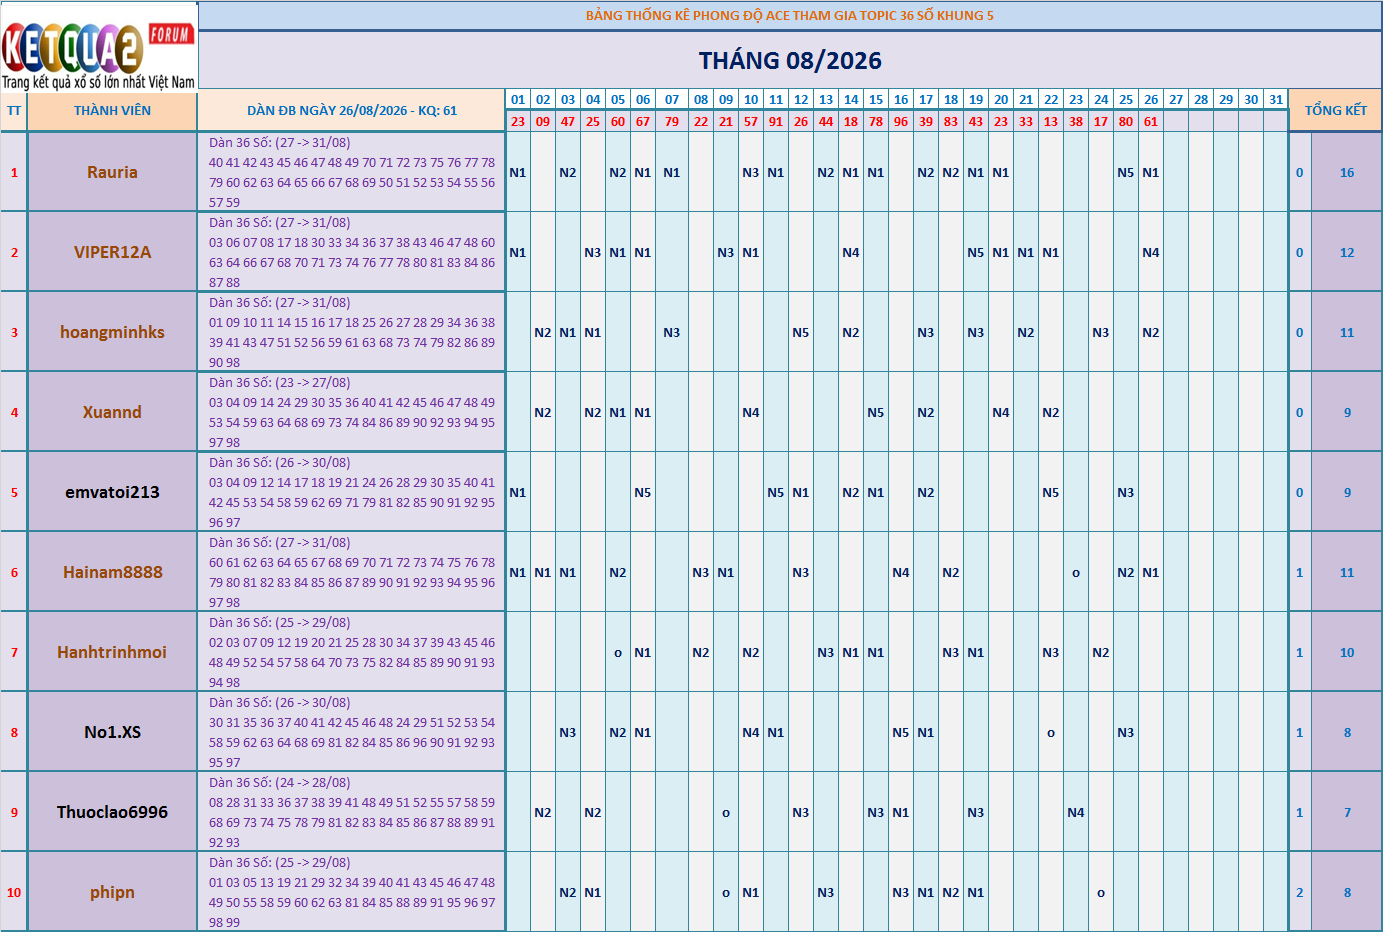The height and width of the screenshot is (932, 1383).
Task: Click hoangminhks's N3 cell on day 07
Action: [672, 333]
